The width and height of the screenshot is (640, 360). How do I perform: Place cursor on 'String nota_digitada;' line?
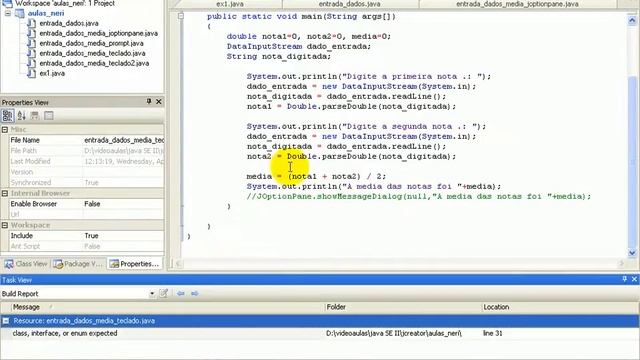pos(279,56)
